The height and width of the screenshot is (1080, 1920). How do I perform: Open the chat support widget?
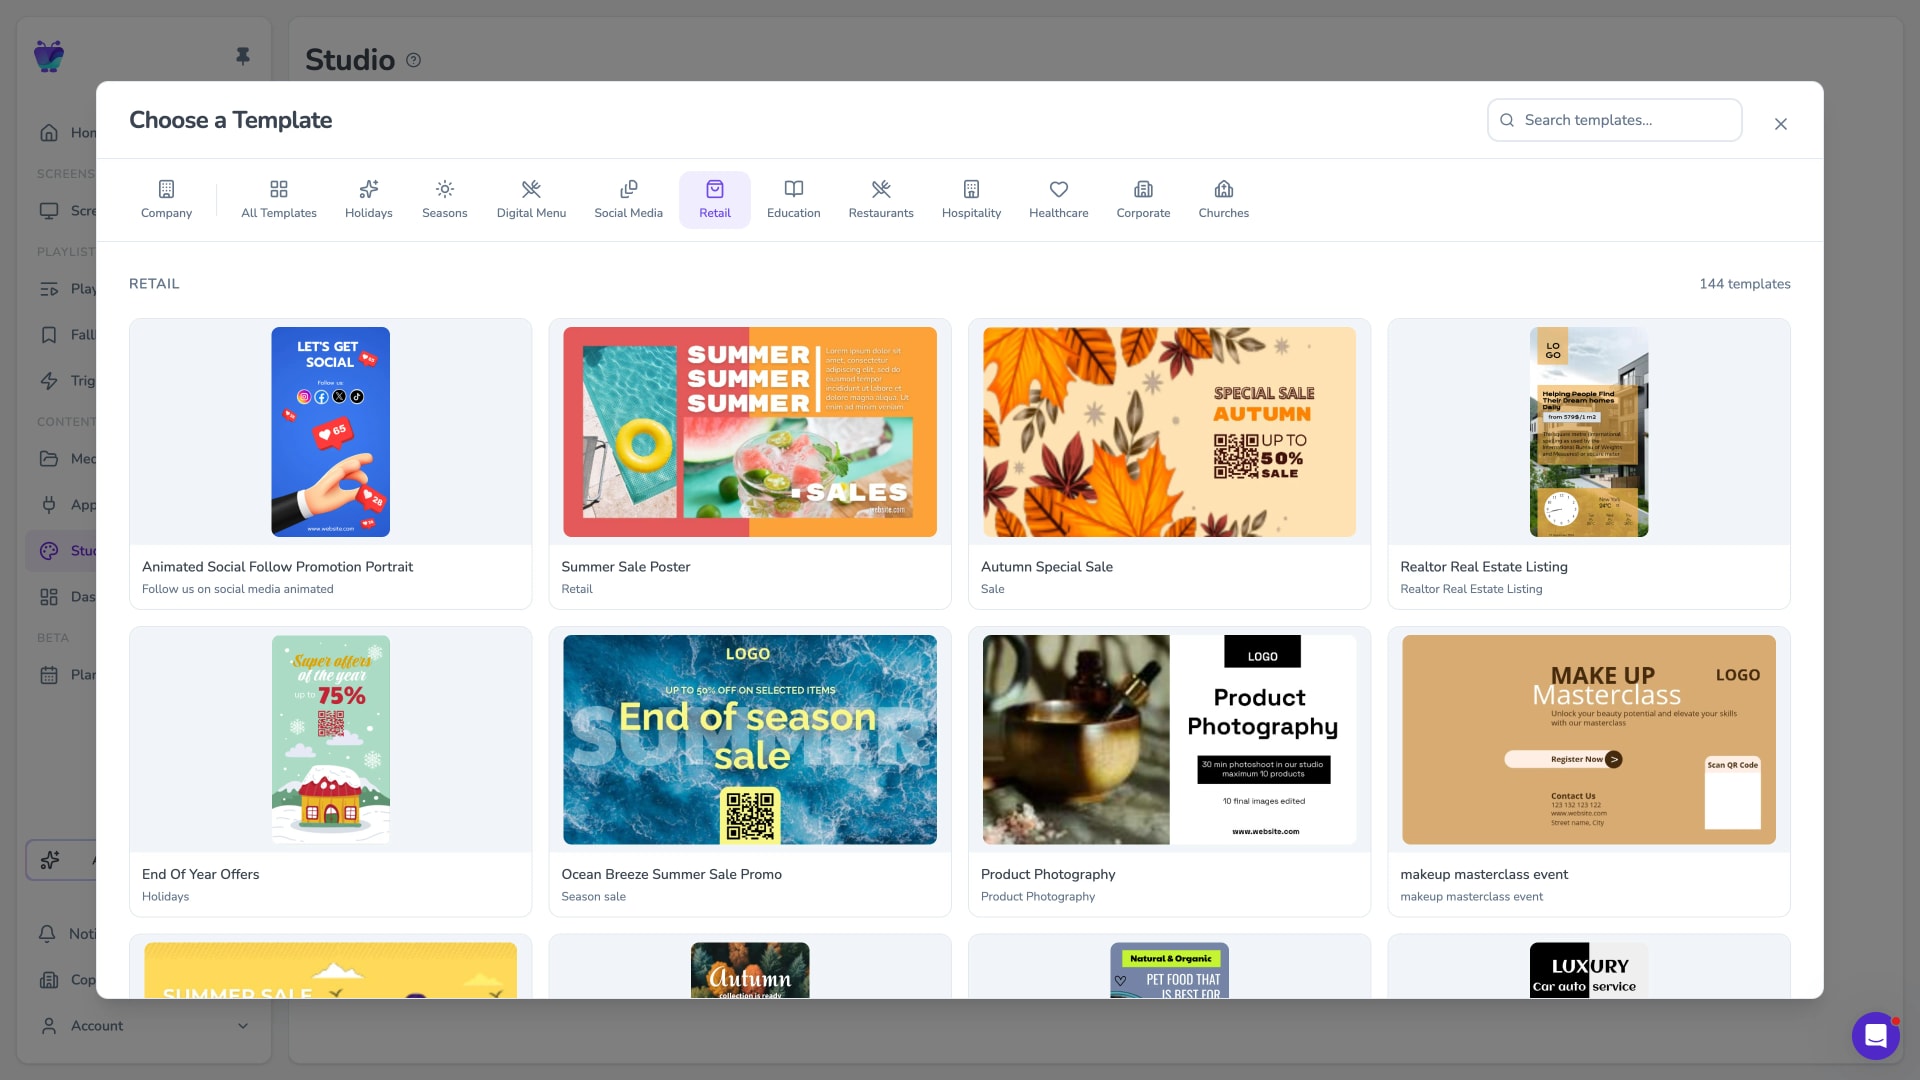point(1875,1036)
